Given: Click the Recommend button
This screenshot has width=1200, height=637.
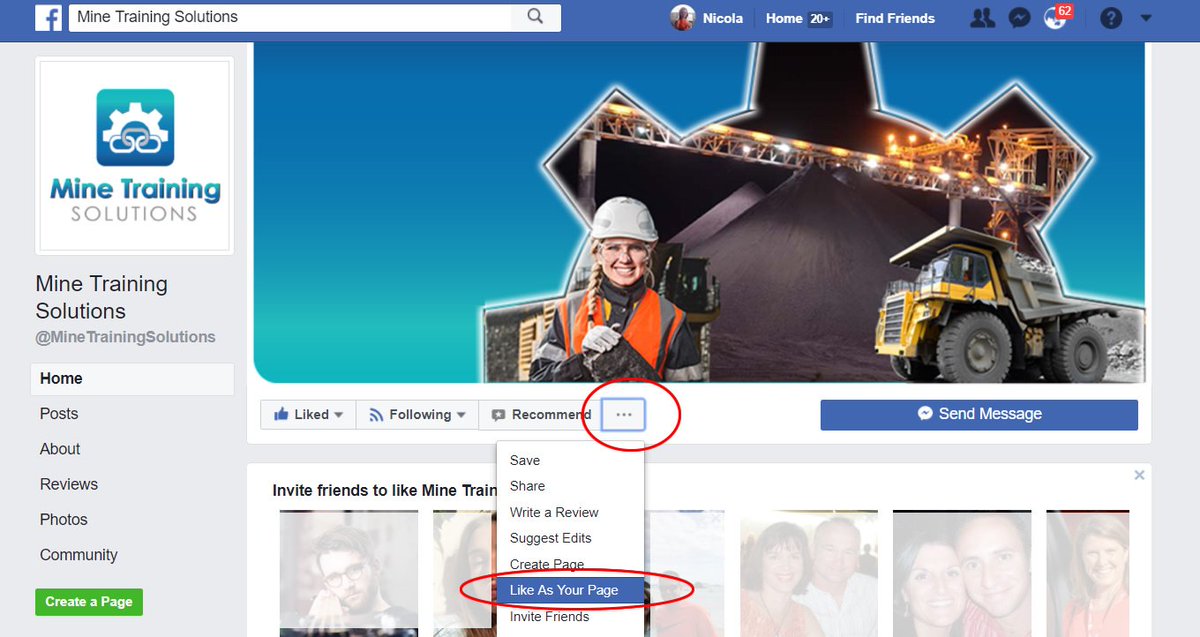Looking at the screenshot, I should (x=540, y=415).
